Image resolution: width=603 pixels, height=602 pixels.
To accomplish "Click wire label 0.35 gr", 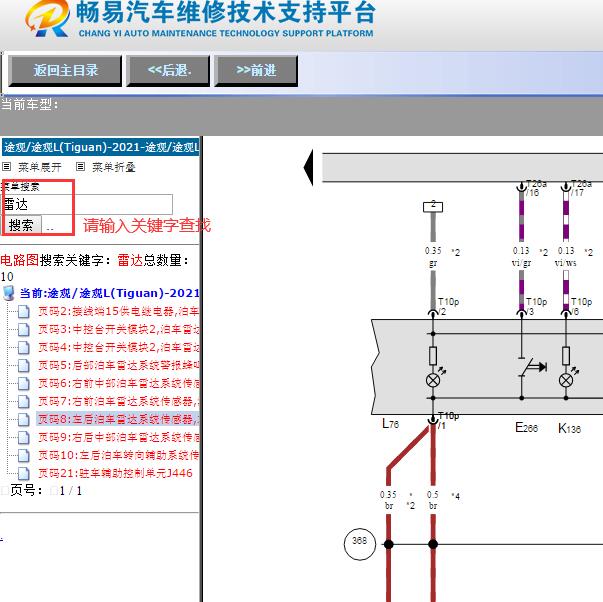I will (433, 257).
